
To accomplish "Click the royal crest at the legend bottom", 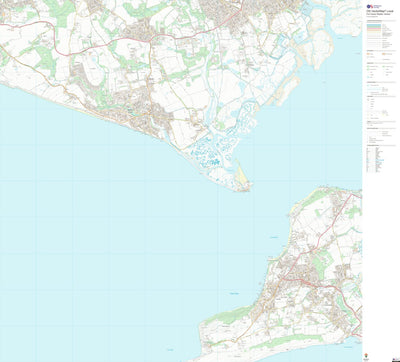I will 366,355.
